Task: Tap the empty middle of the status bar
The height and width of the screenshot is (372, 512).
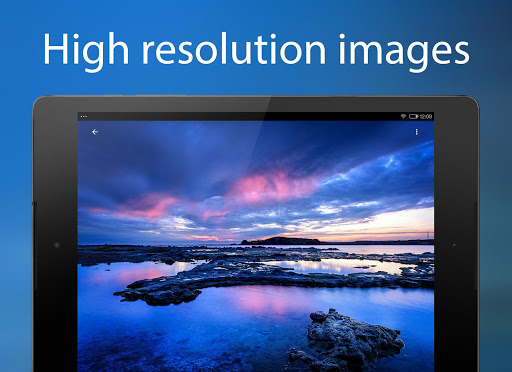Action: (x=243, y=116)
